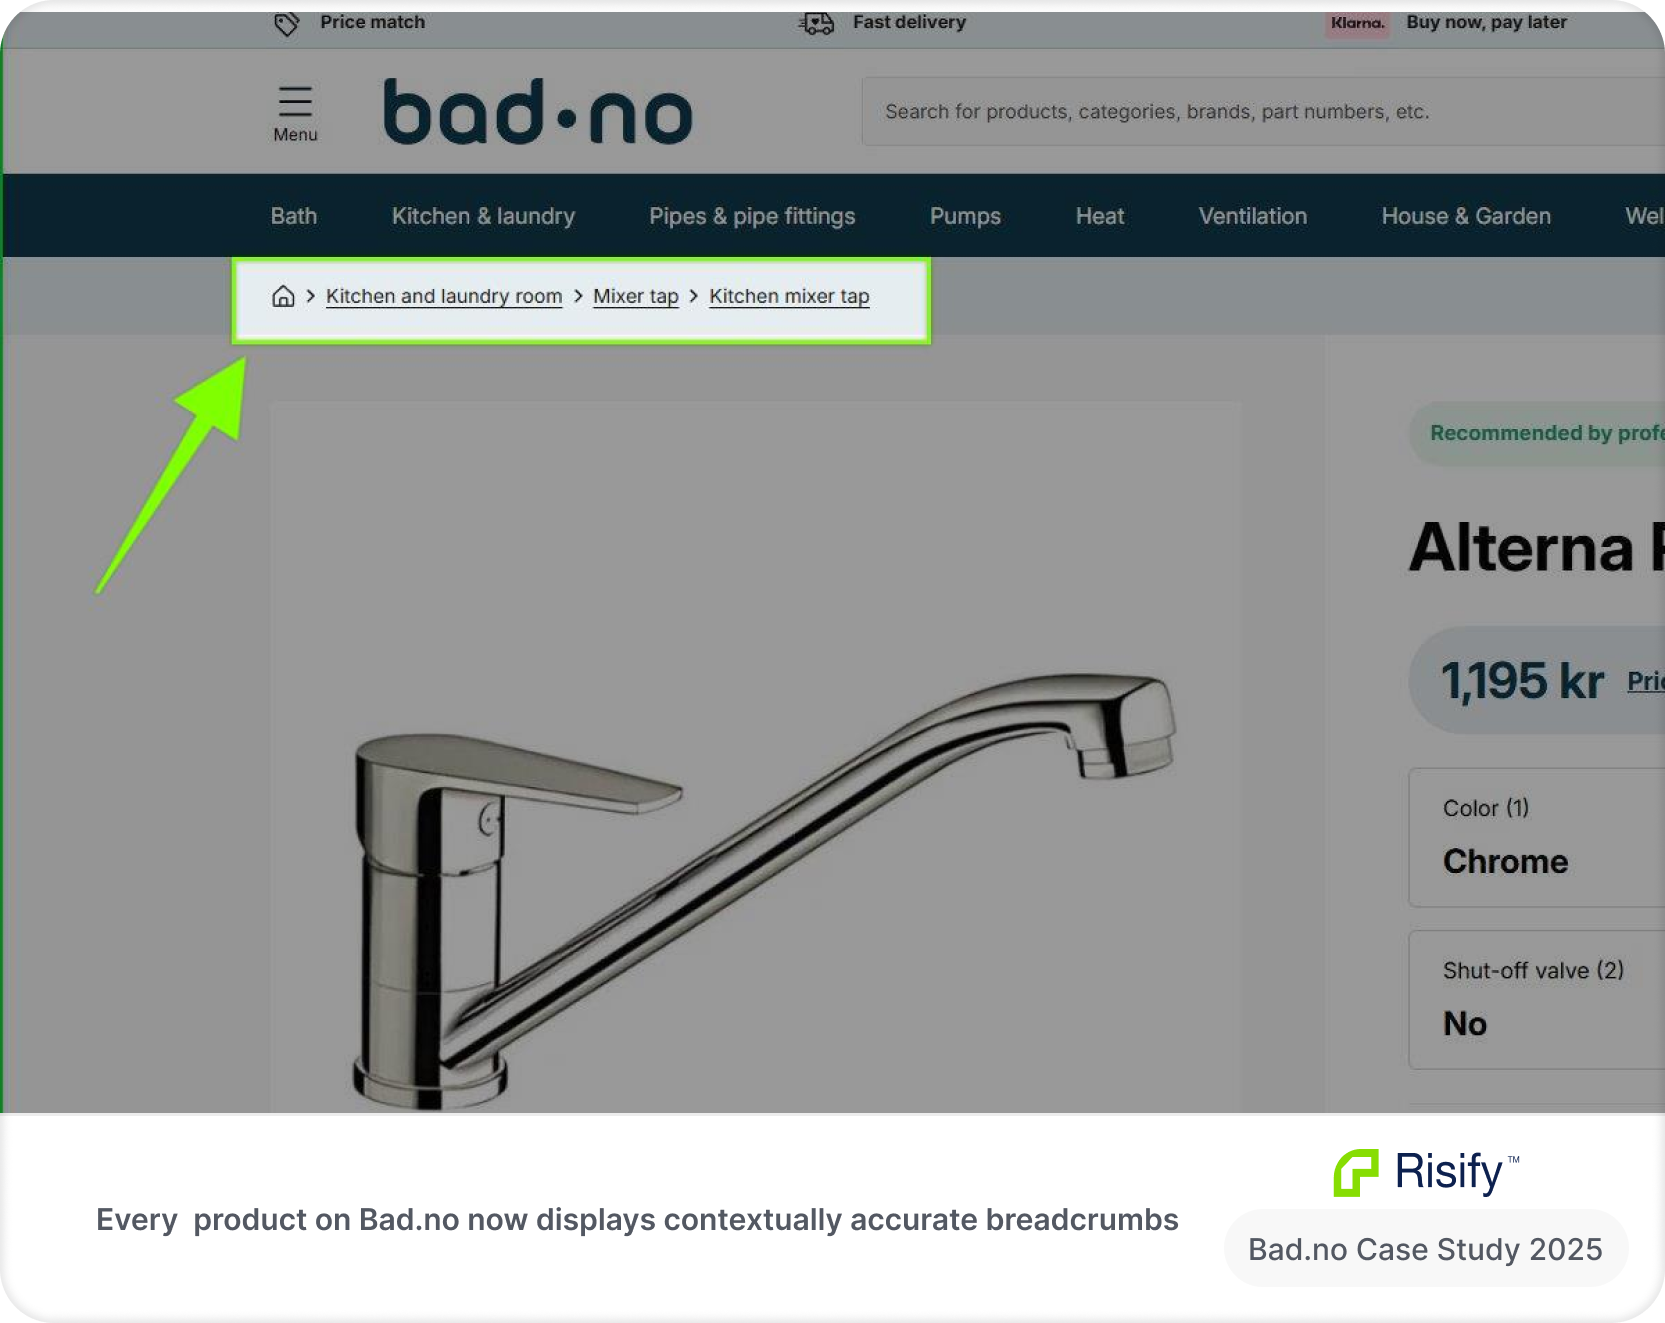The width and height of the screenshot is (1665, 1323).
Task: Focus the product search field
Action: pyautogui.click(x=1263, y=112)
